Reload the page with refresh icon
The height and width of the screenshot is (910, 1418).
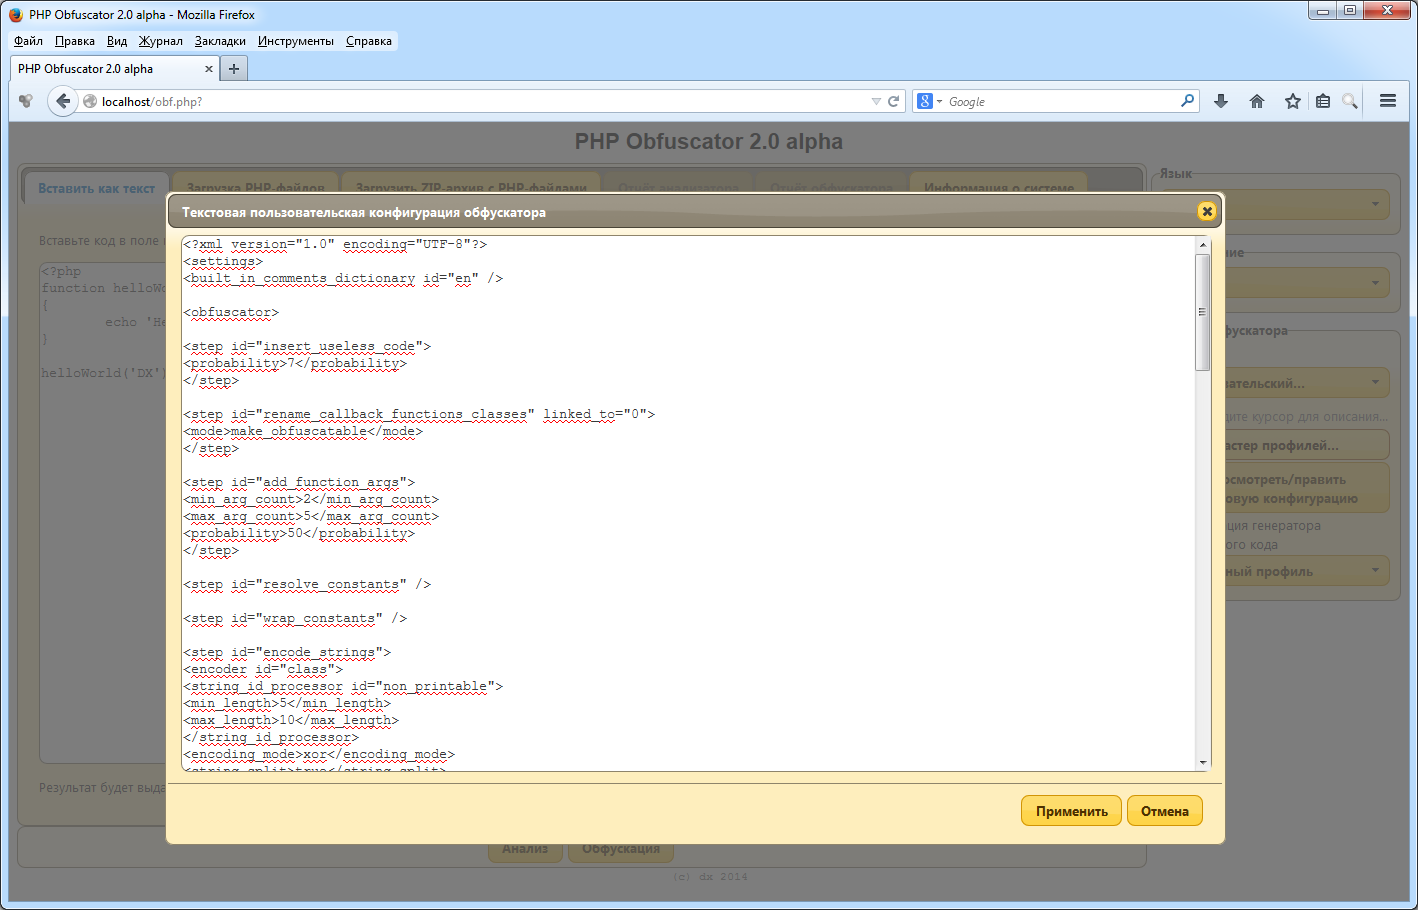point(894,101)
